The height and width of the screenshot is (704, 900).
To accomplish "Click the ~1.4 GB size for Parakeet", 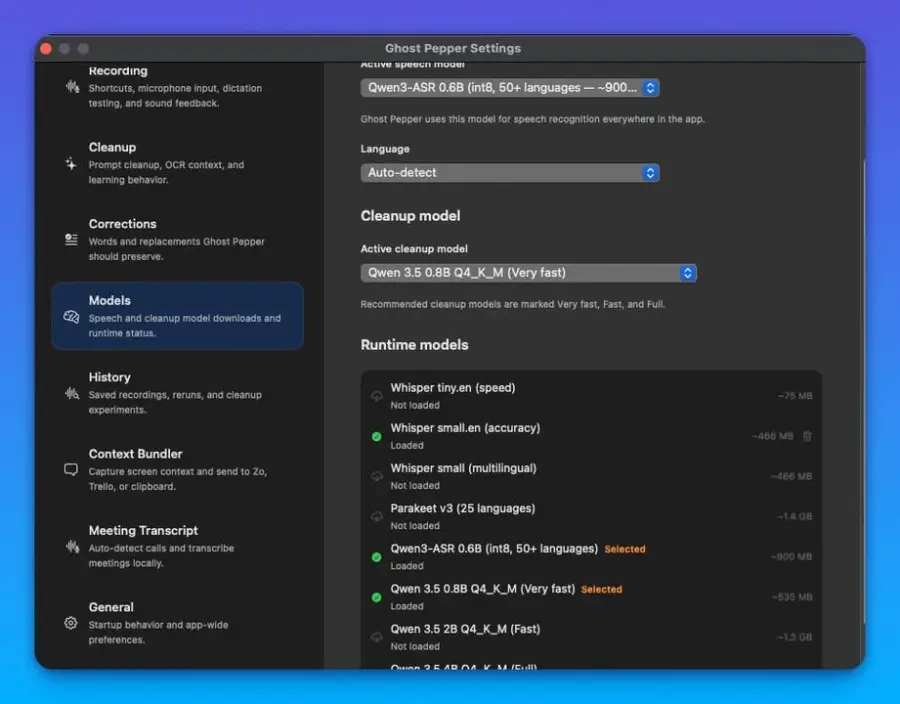I will point(795,516).
